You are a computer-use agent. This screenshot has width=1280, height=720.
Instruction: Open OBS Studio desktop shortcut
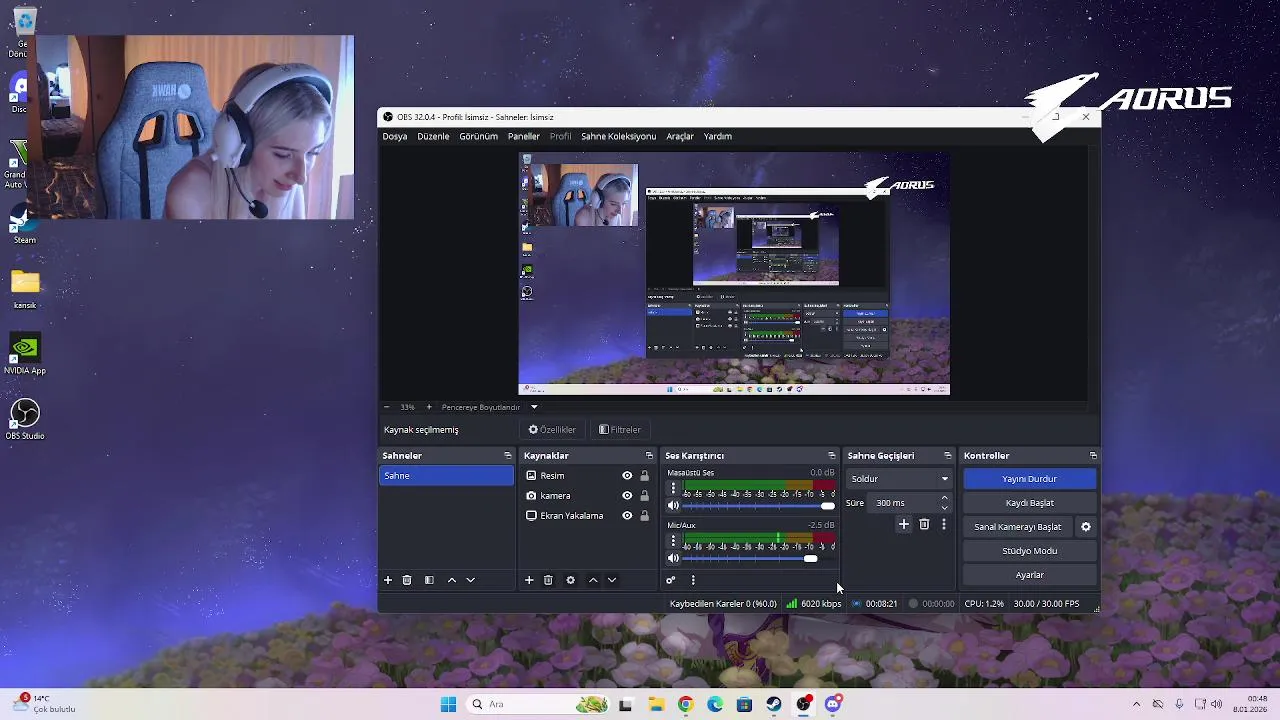point(25,420)
